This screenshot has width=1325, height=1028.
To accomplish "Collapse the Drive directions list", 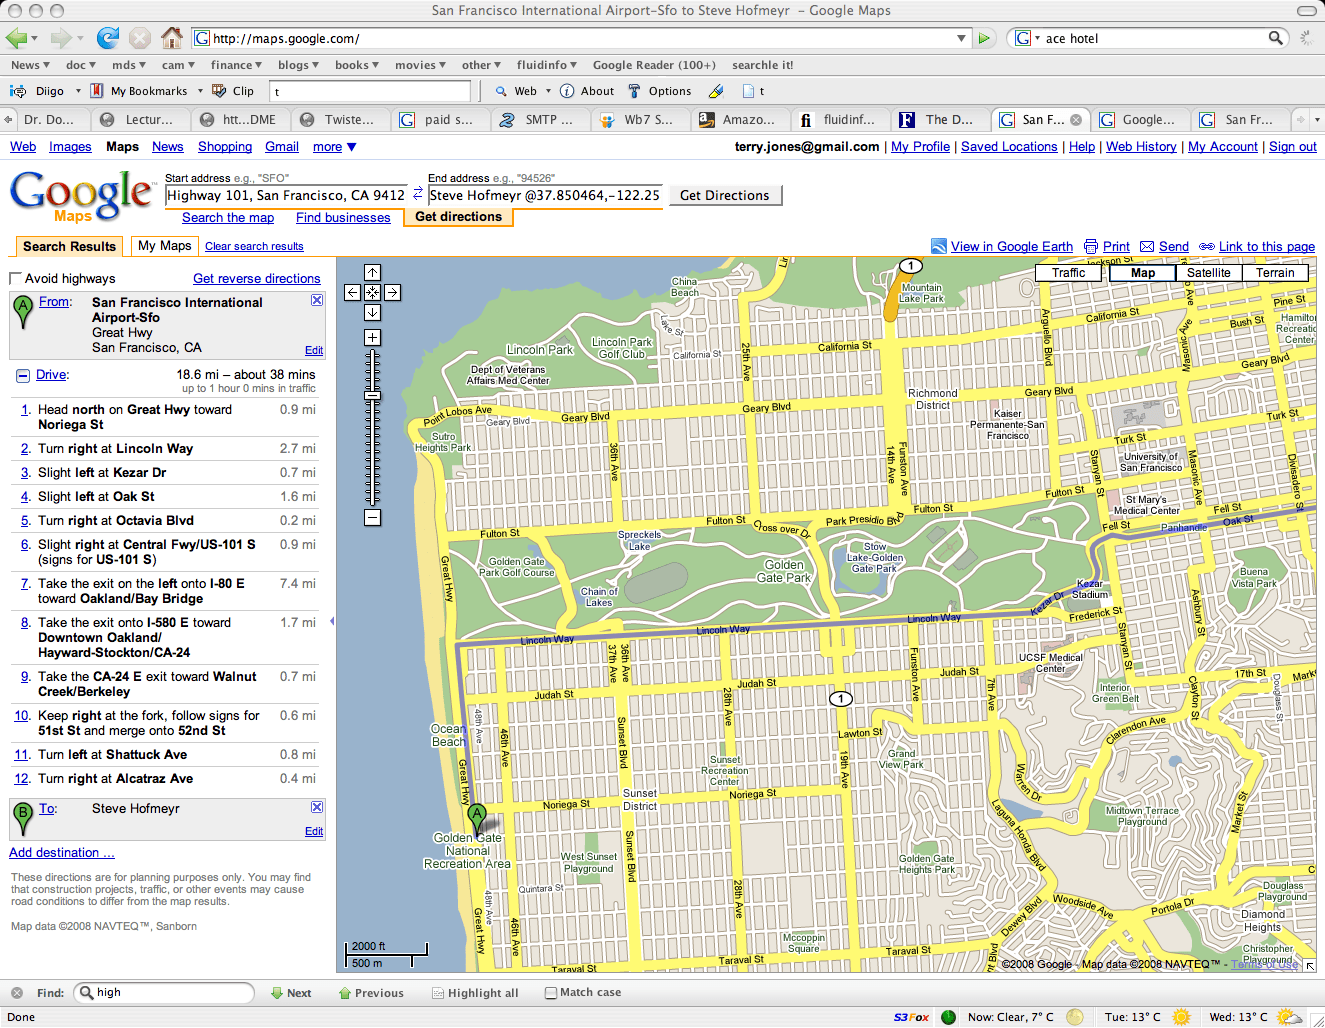I will tap(22, 375).
